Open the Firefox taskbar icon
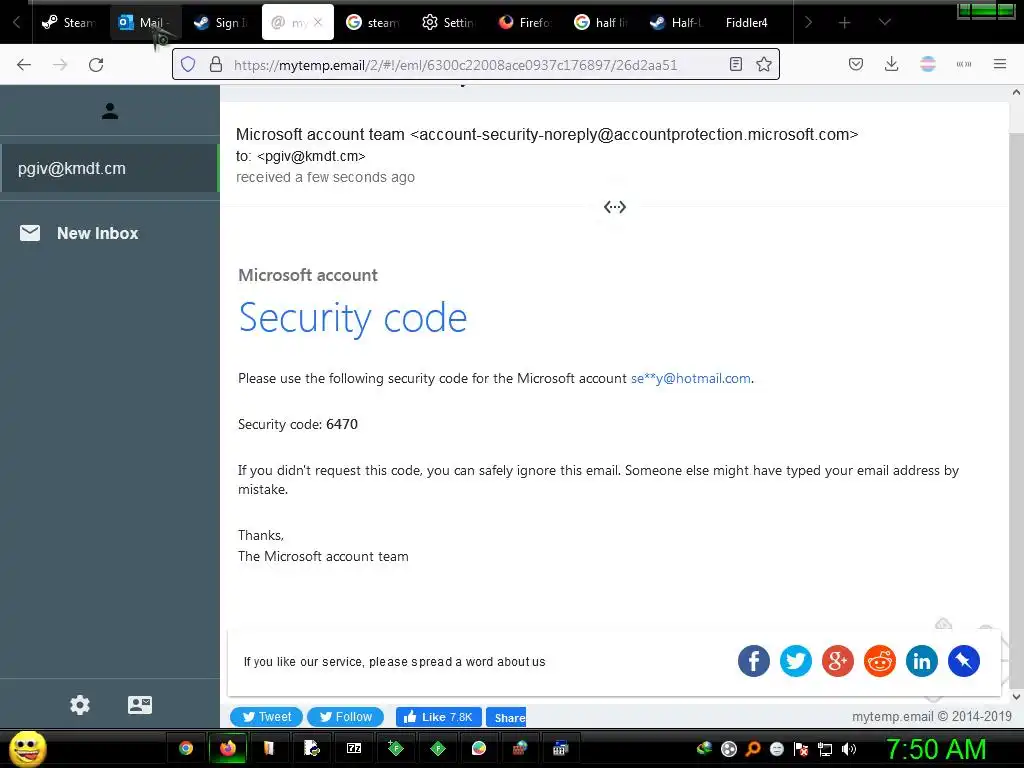The height and width of the screenshot is (768, 1024). (227, 748)
